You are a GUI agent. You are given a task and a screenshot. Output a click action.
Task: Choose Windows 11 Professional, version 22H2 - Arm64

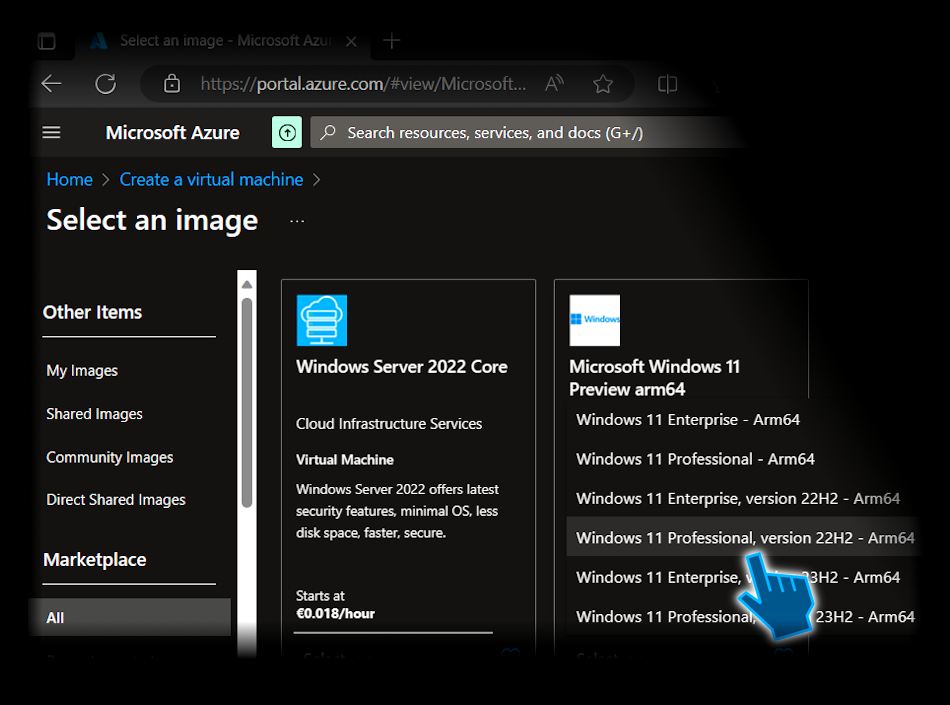[743, 537]
